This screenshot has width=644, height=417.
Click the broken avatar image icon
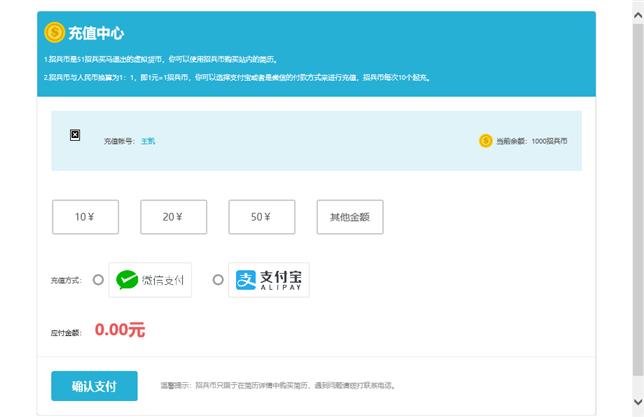(75, 135)
